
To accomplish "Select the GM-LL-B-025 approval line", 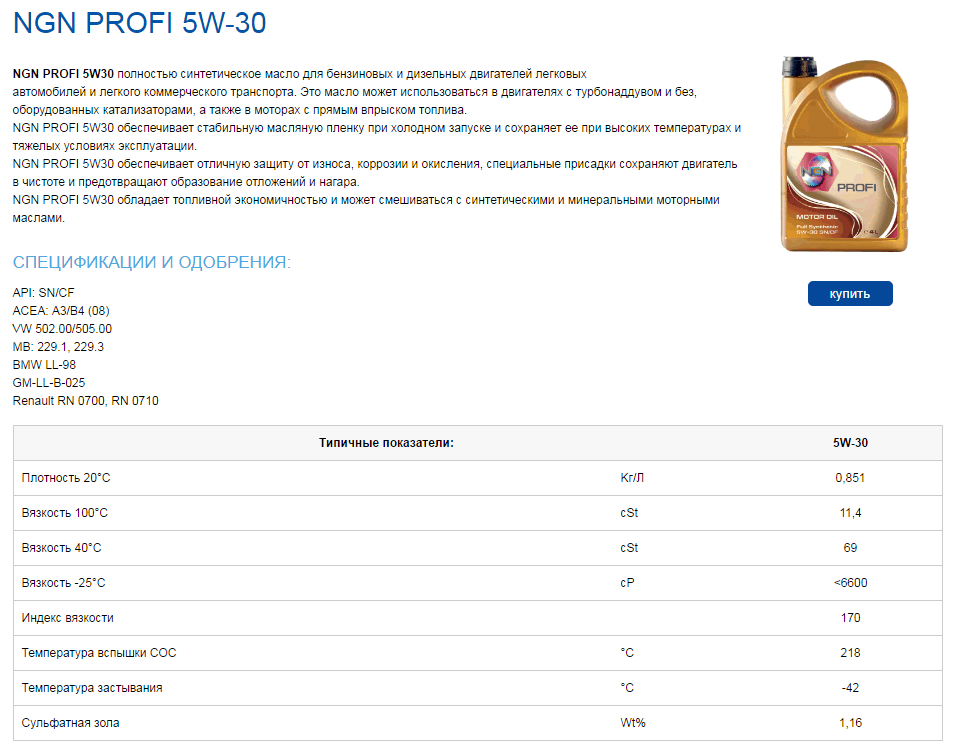I will (49, 383).
